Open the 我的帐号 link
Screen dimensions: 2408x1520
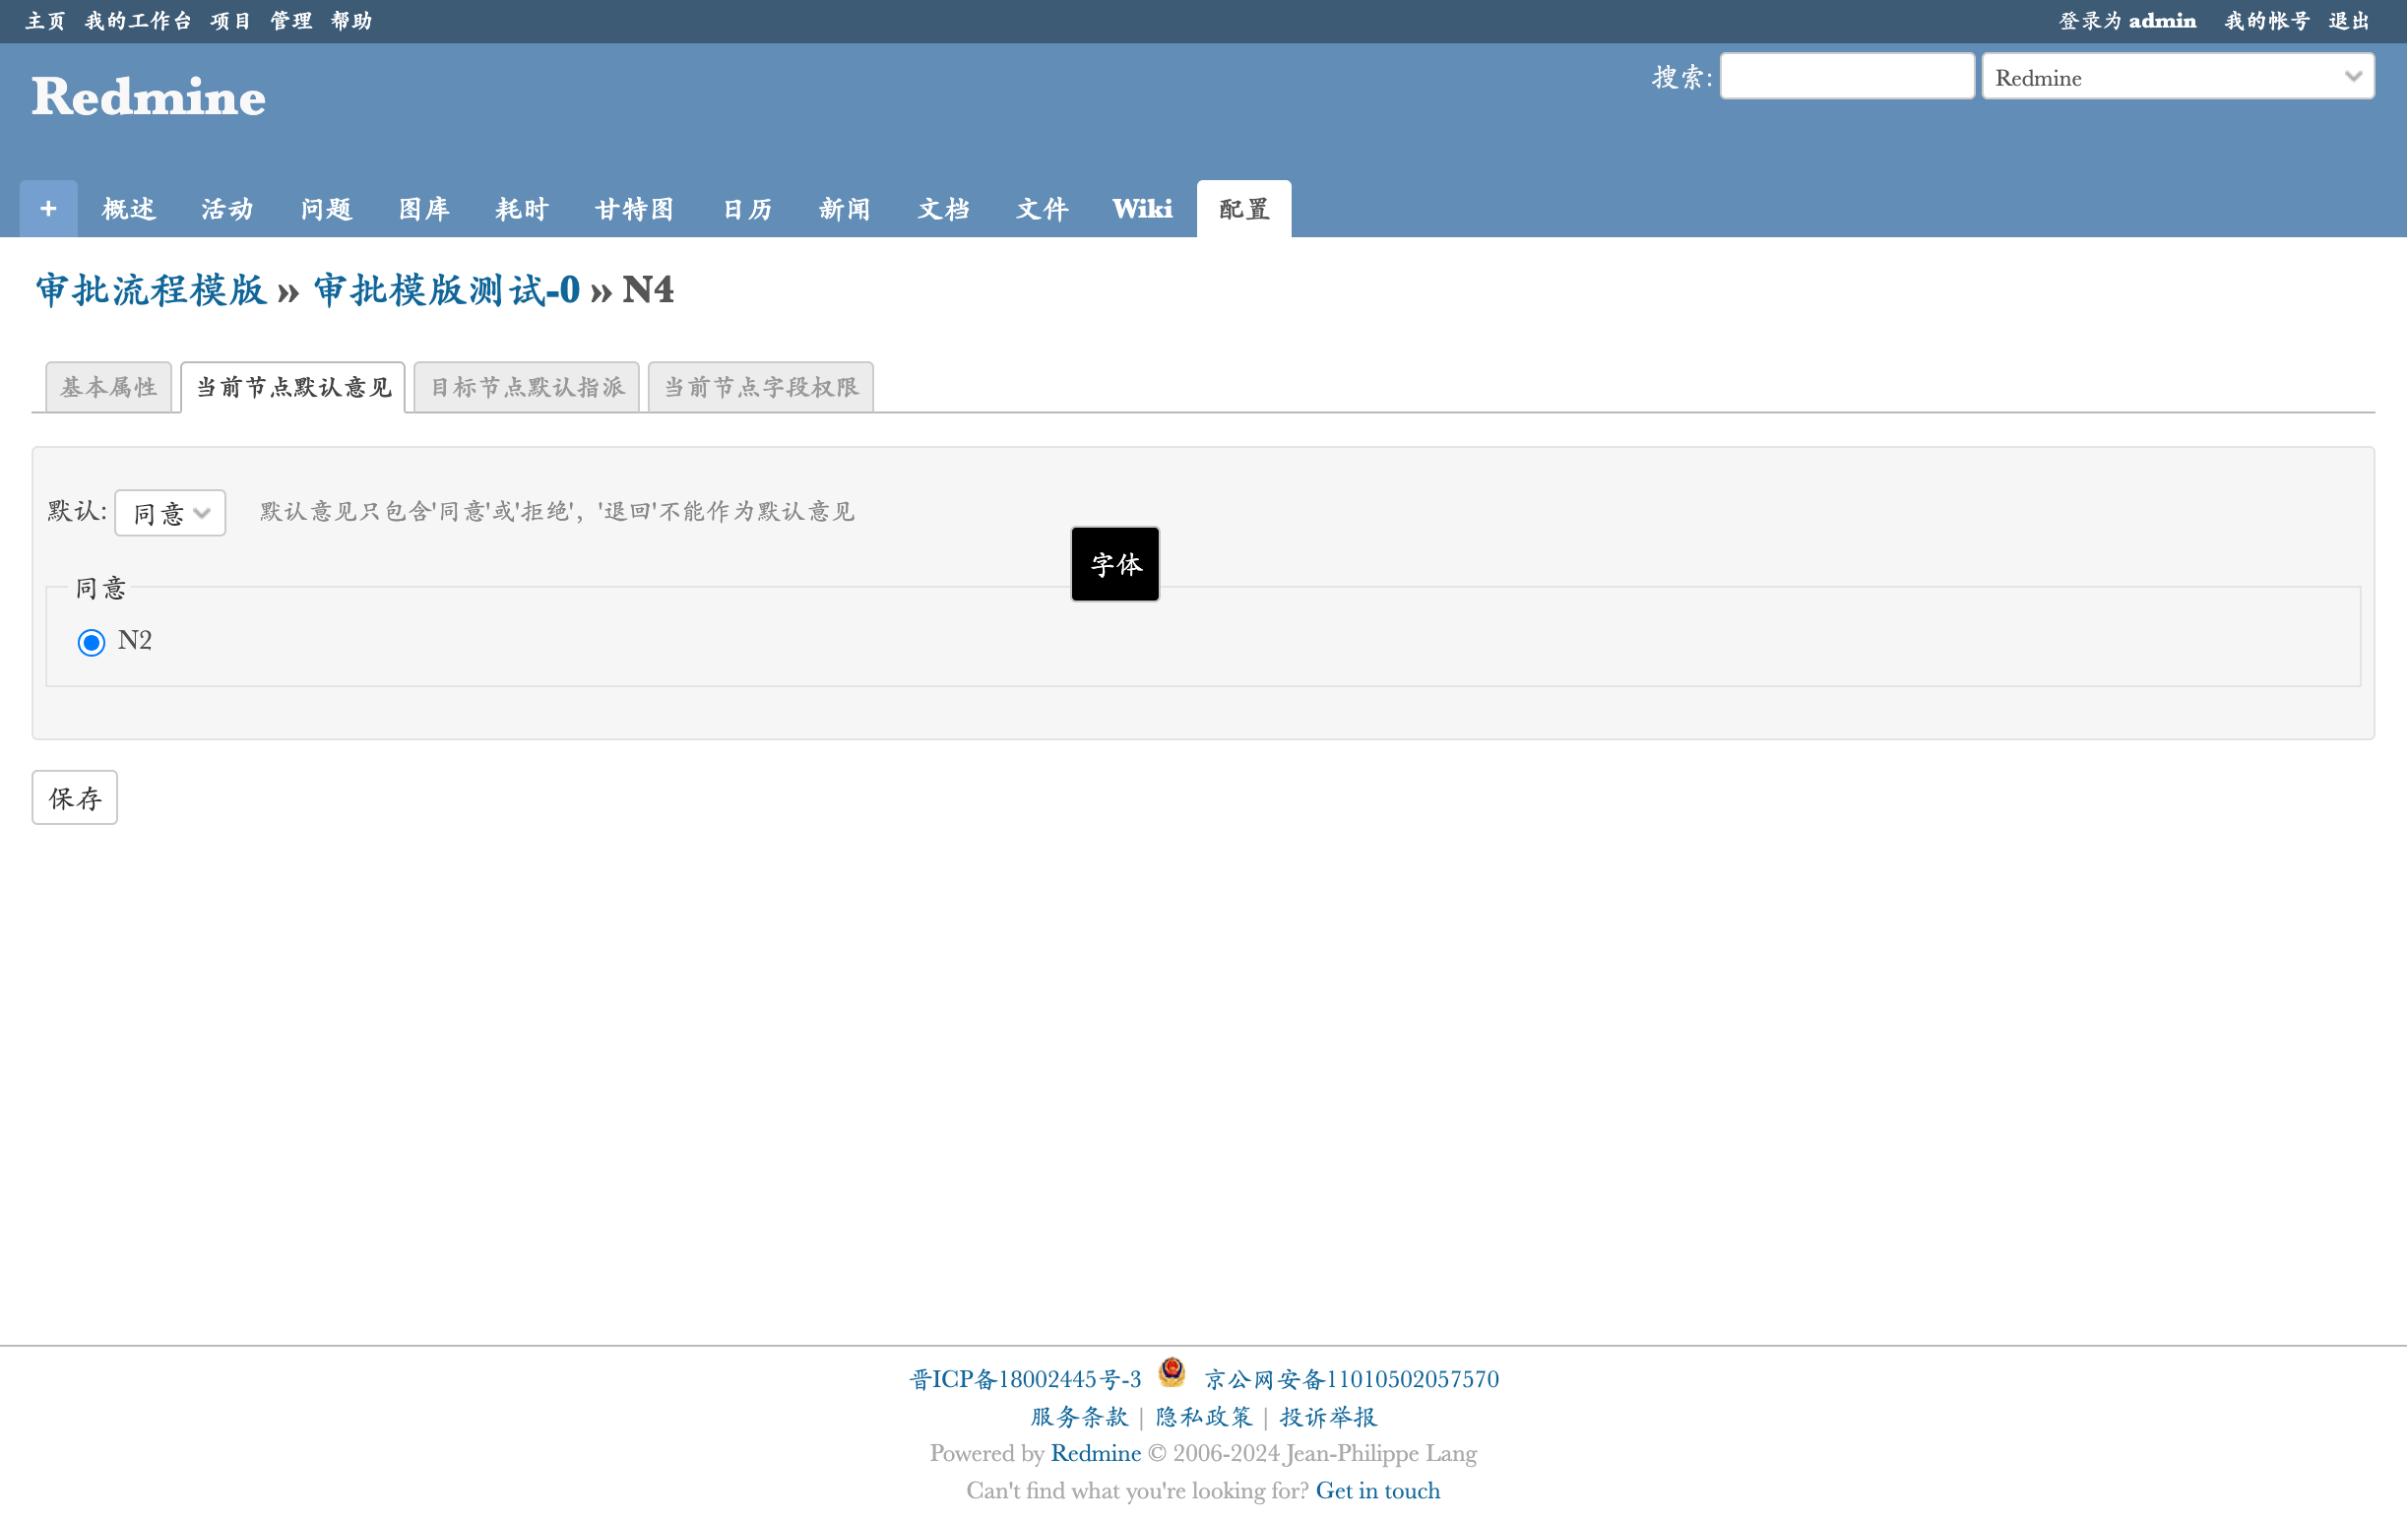tap(2266, 21)
